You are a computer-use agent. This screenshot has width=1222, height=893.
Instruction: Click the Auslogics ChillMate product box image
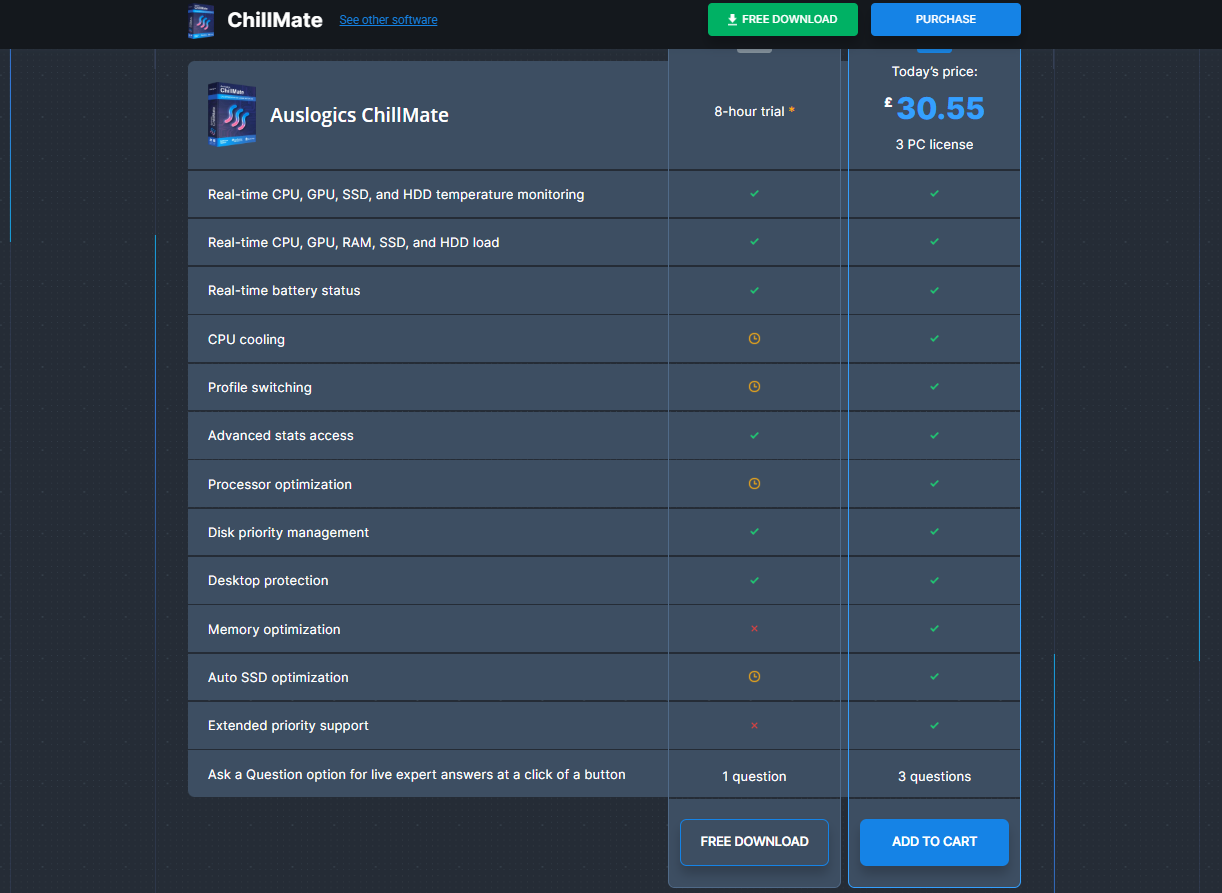tap(231, 114)
